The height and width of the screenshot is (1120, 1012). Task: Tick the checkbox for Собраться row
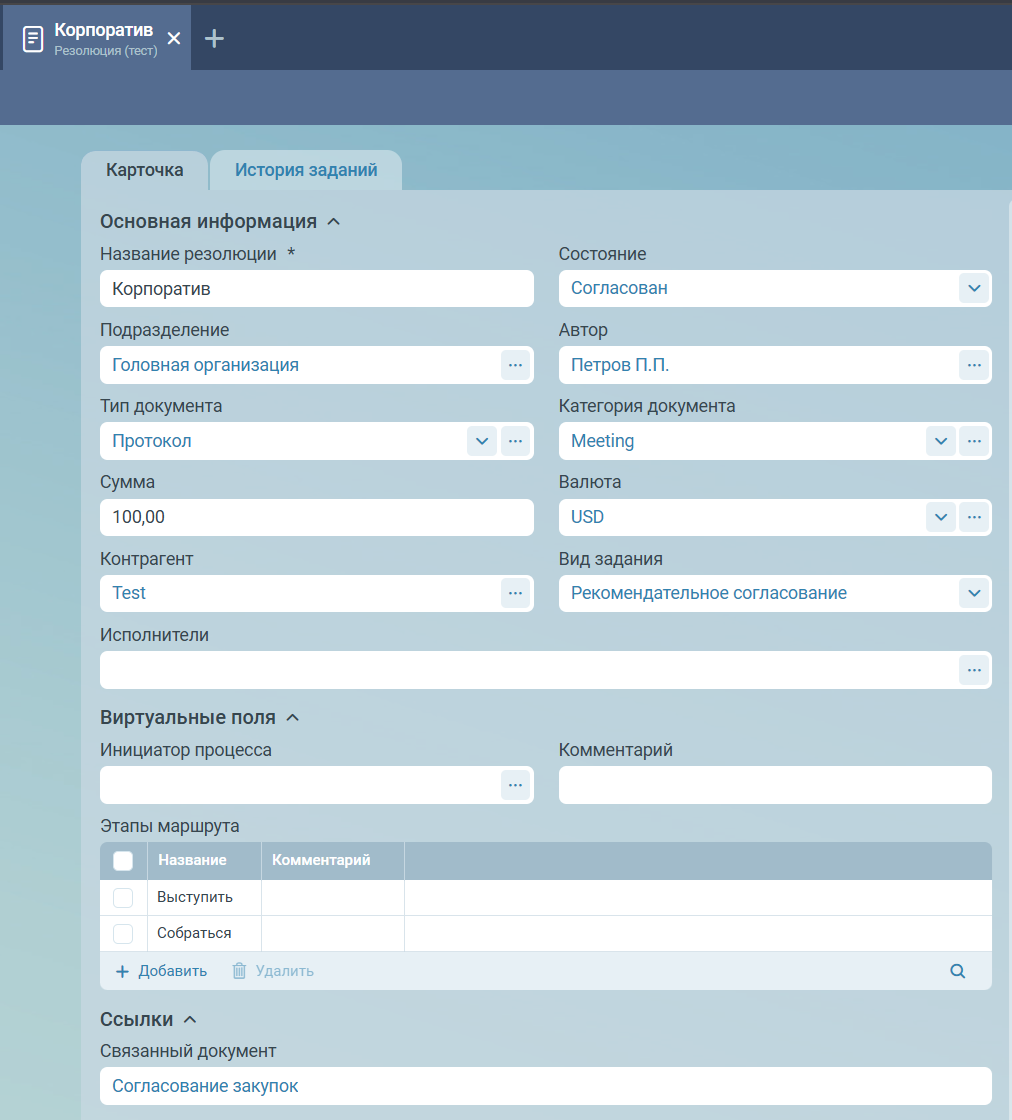[x=123, y=934]
